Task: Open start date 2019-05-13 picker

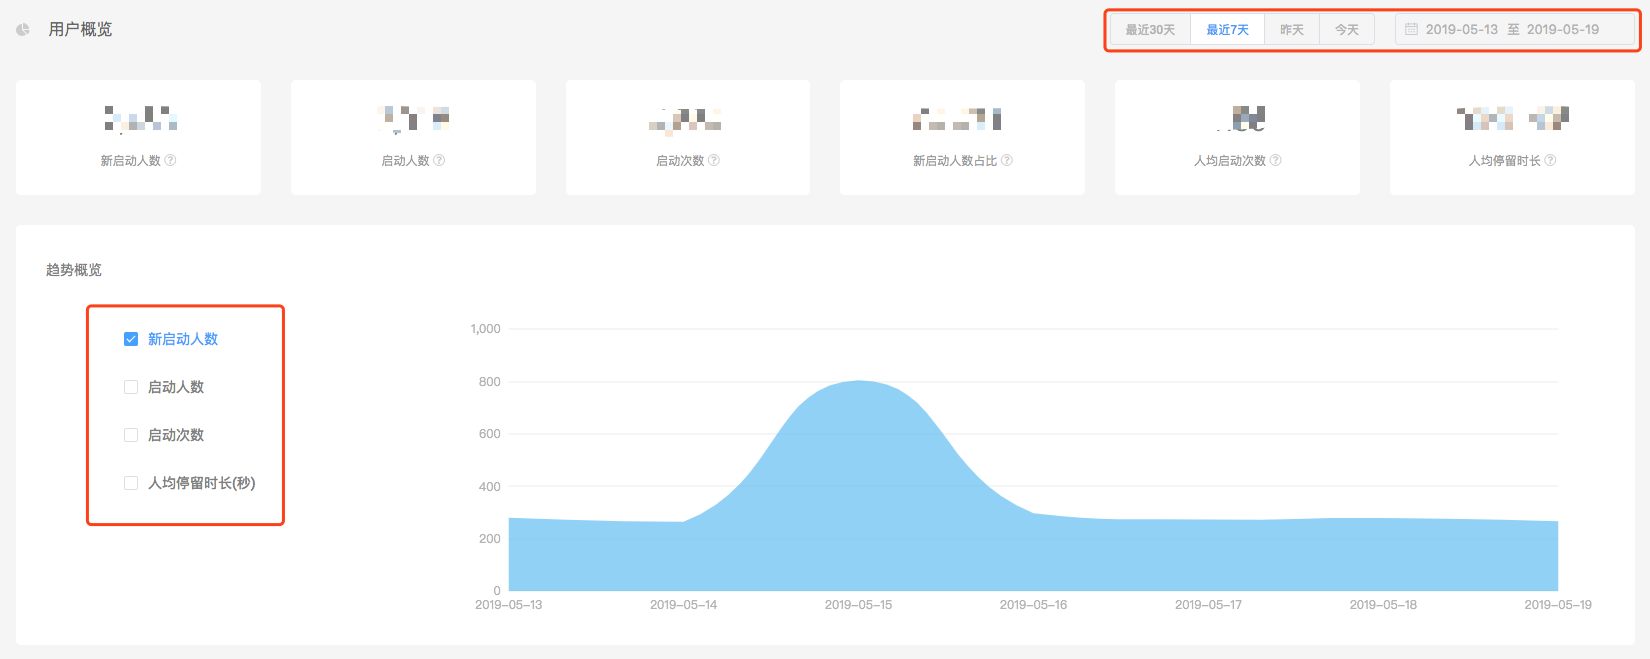Action: 1461,29
